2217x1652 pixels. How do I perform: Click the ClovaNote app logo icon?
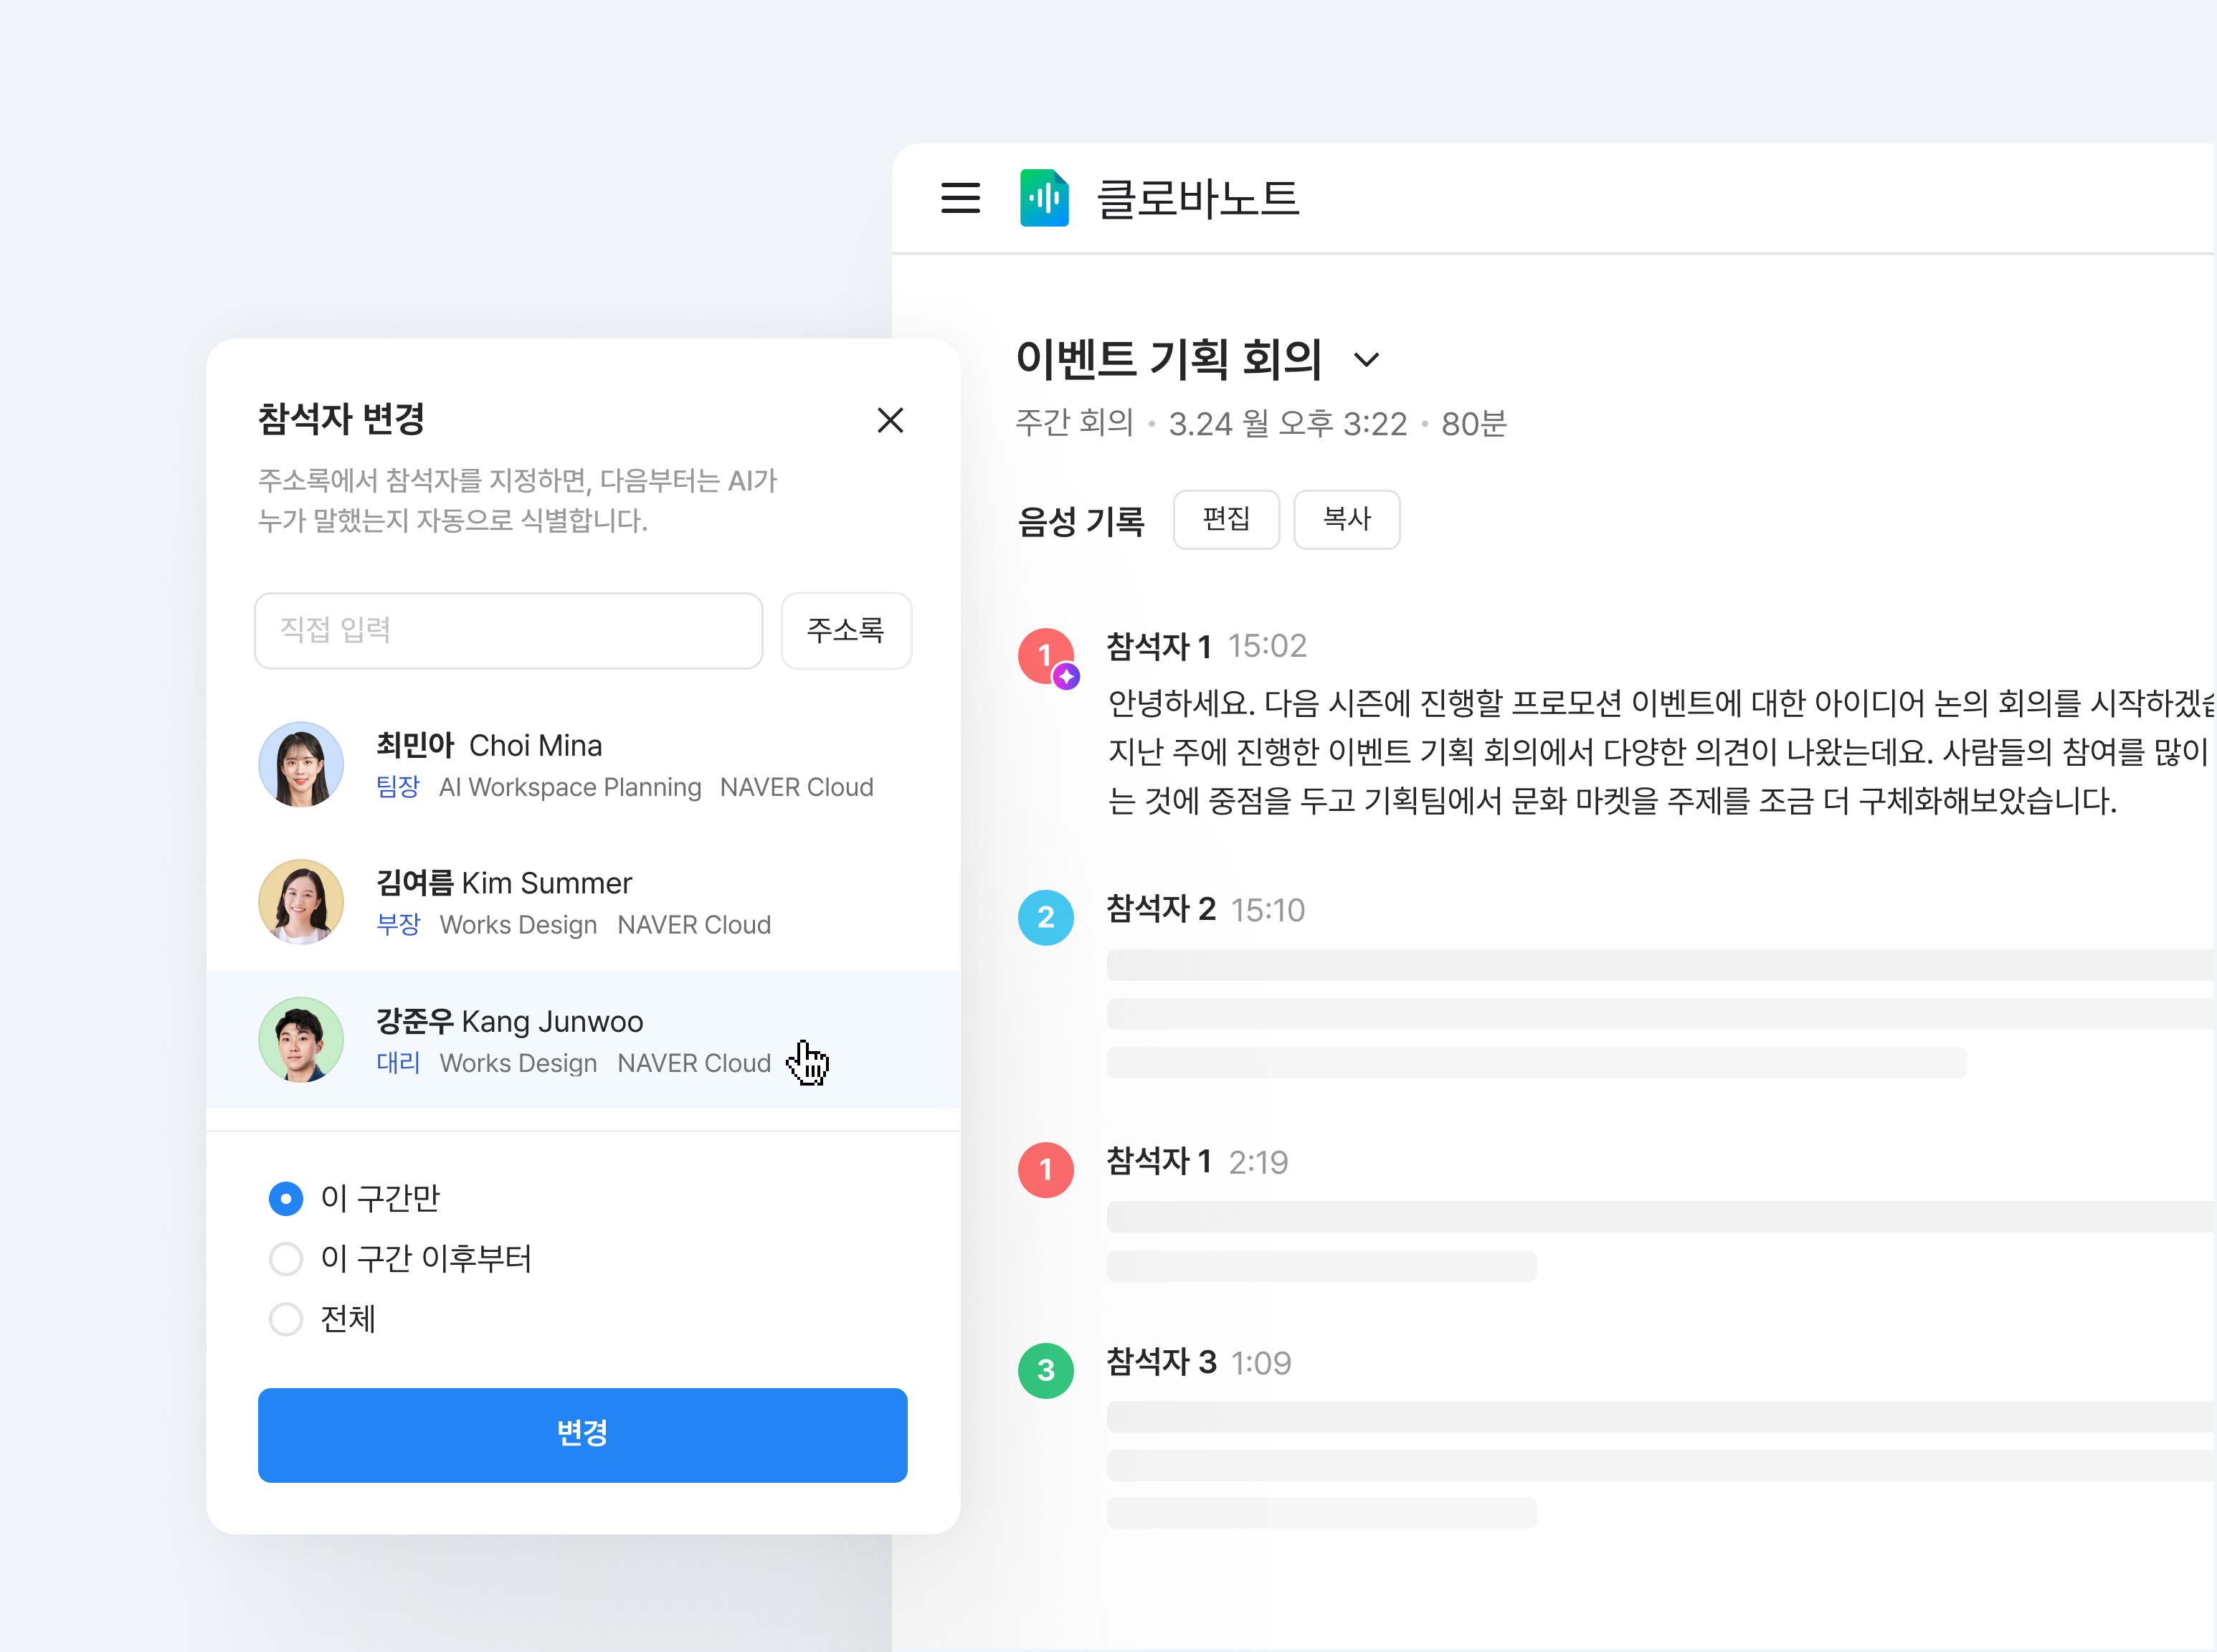[x=1044, y=198]
